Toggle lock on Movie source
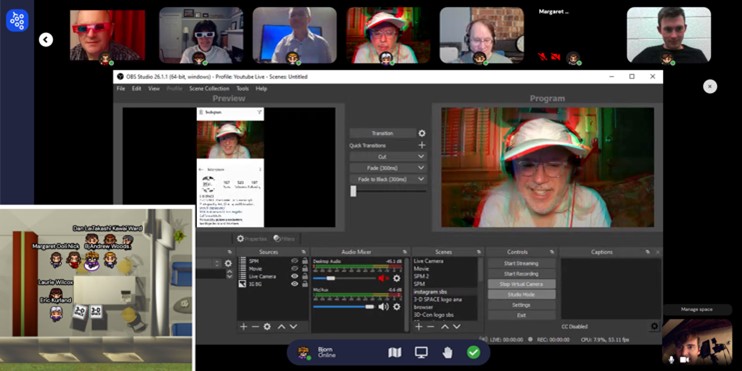The width and height of the screenshot is (742, 371). coord(305,269)
